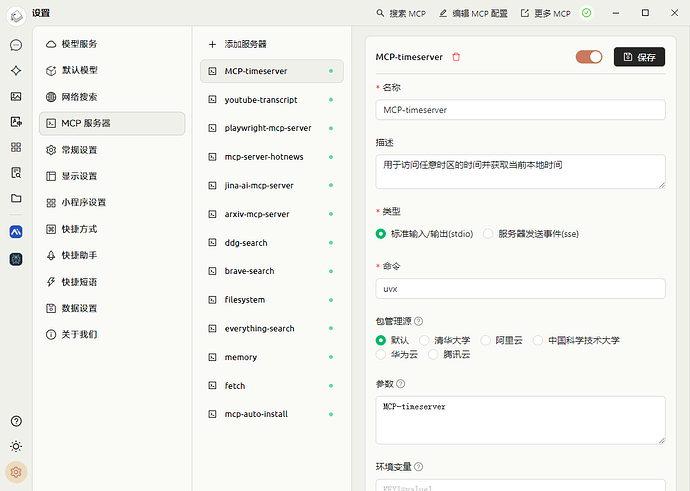Click the 描述 text area
The width and height of the screenshot is (690, 491).
pos(520,172)
